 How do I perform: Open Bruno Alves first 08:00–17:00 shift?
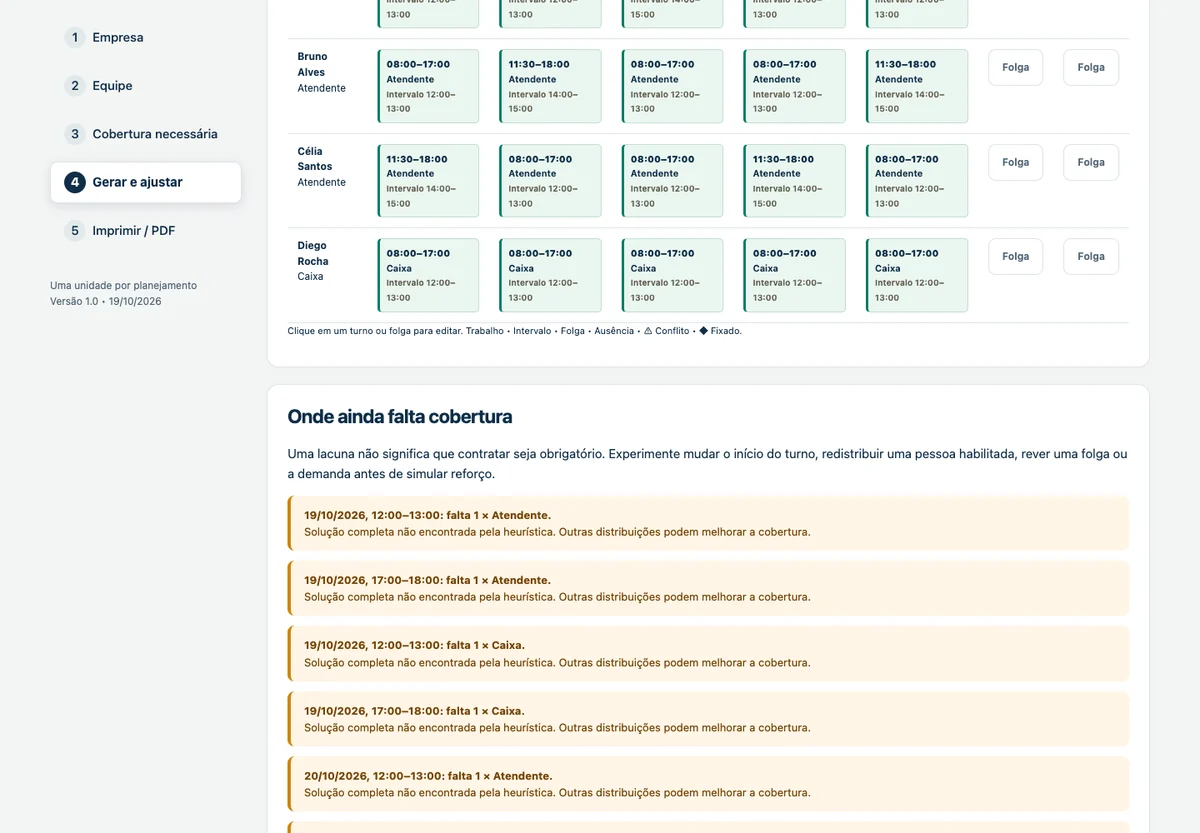point(428,86)
